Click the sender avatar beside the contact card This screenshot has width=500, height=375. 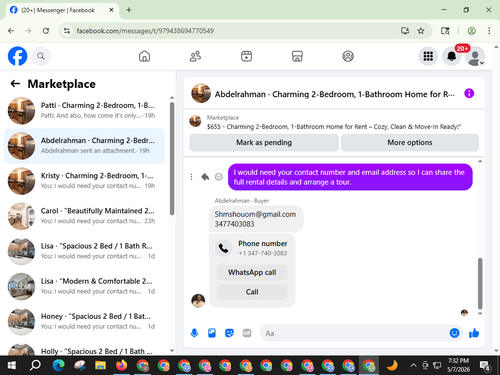pyautogui.click(x=198, y=301)
